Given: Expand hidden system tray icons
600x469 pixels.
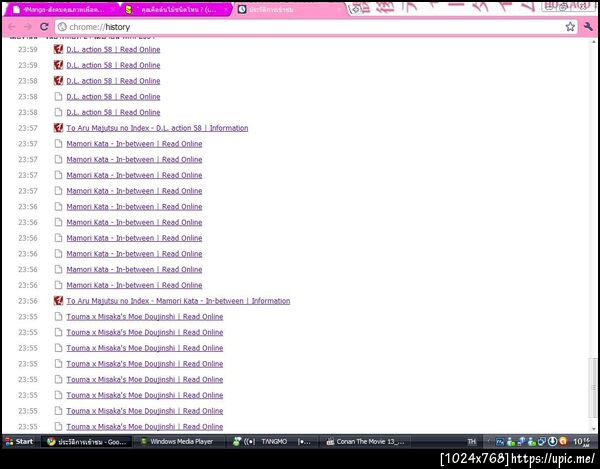Looking at the screenshot, I should 488,442.
